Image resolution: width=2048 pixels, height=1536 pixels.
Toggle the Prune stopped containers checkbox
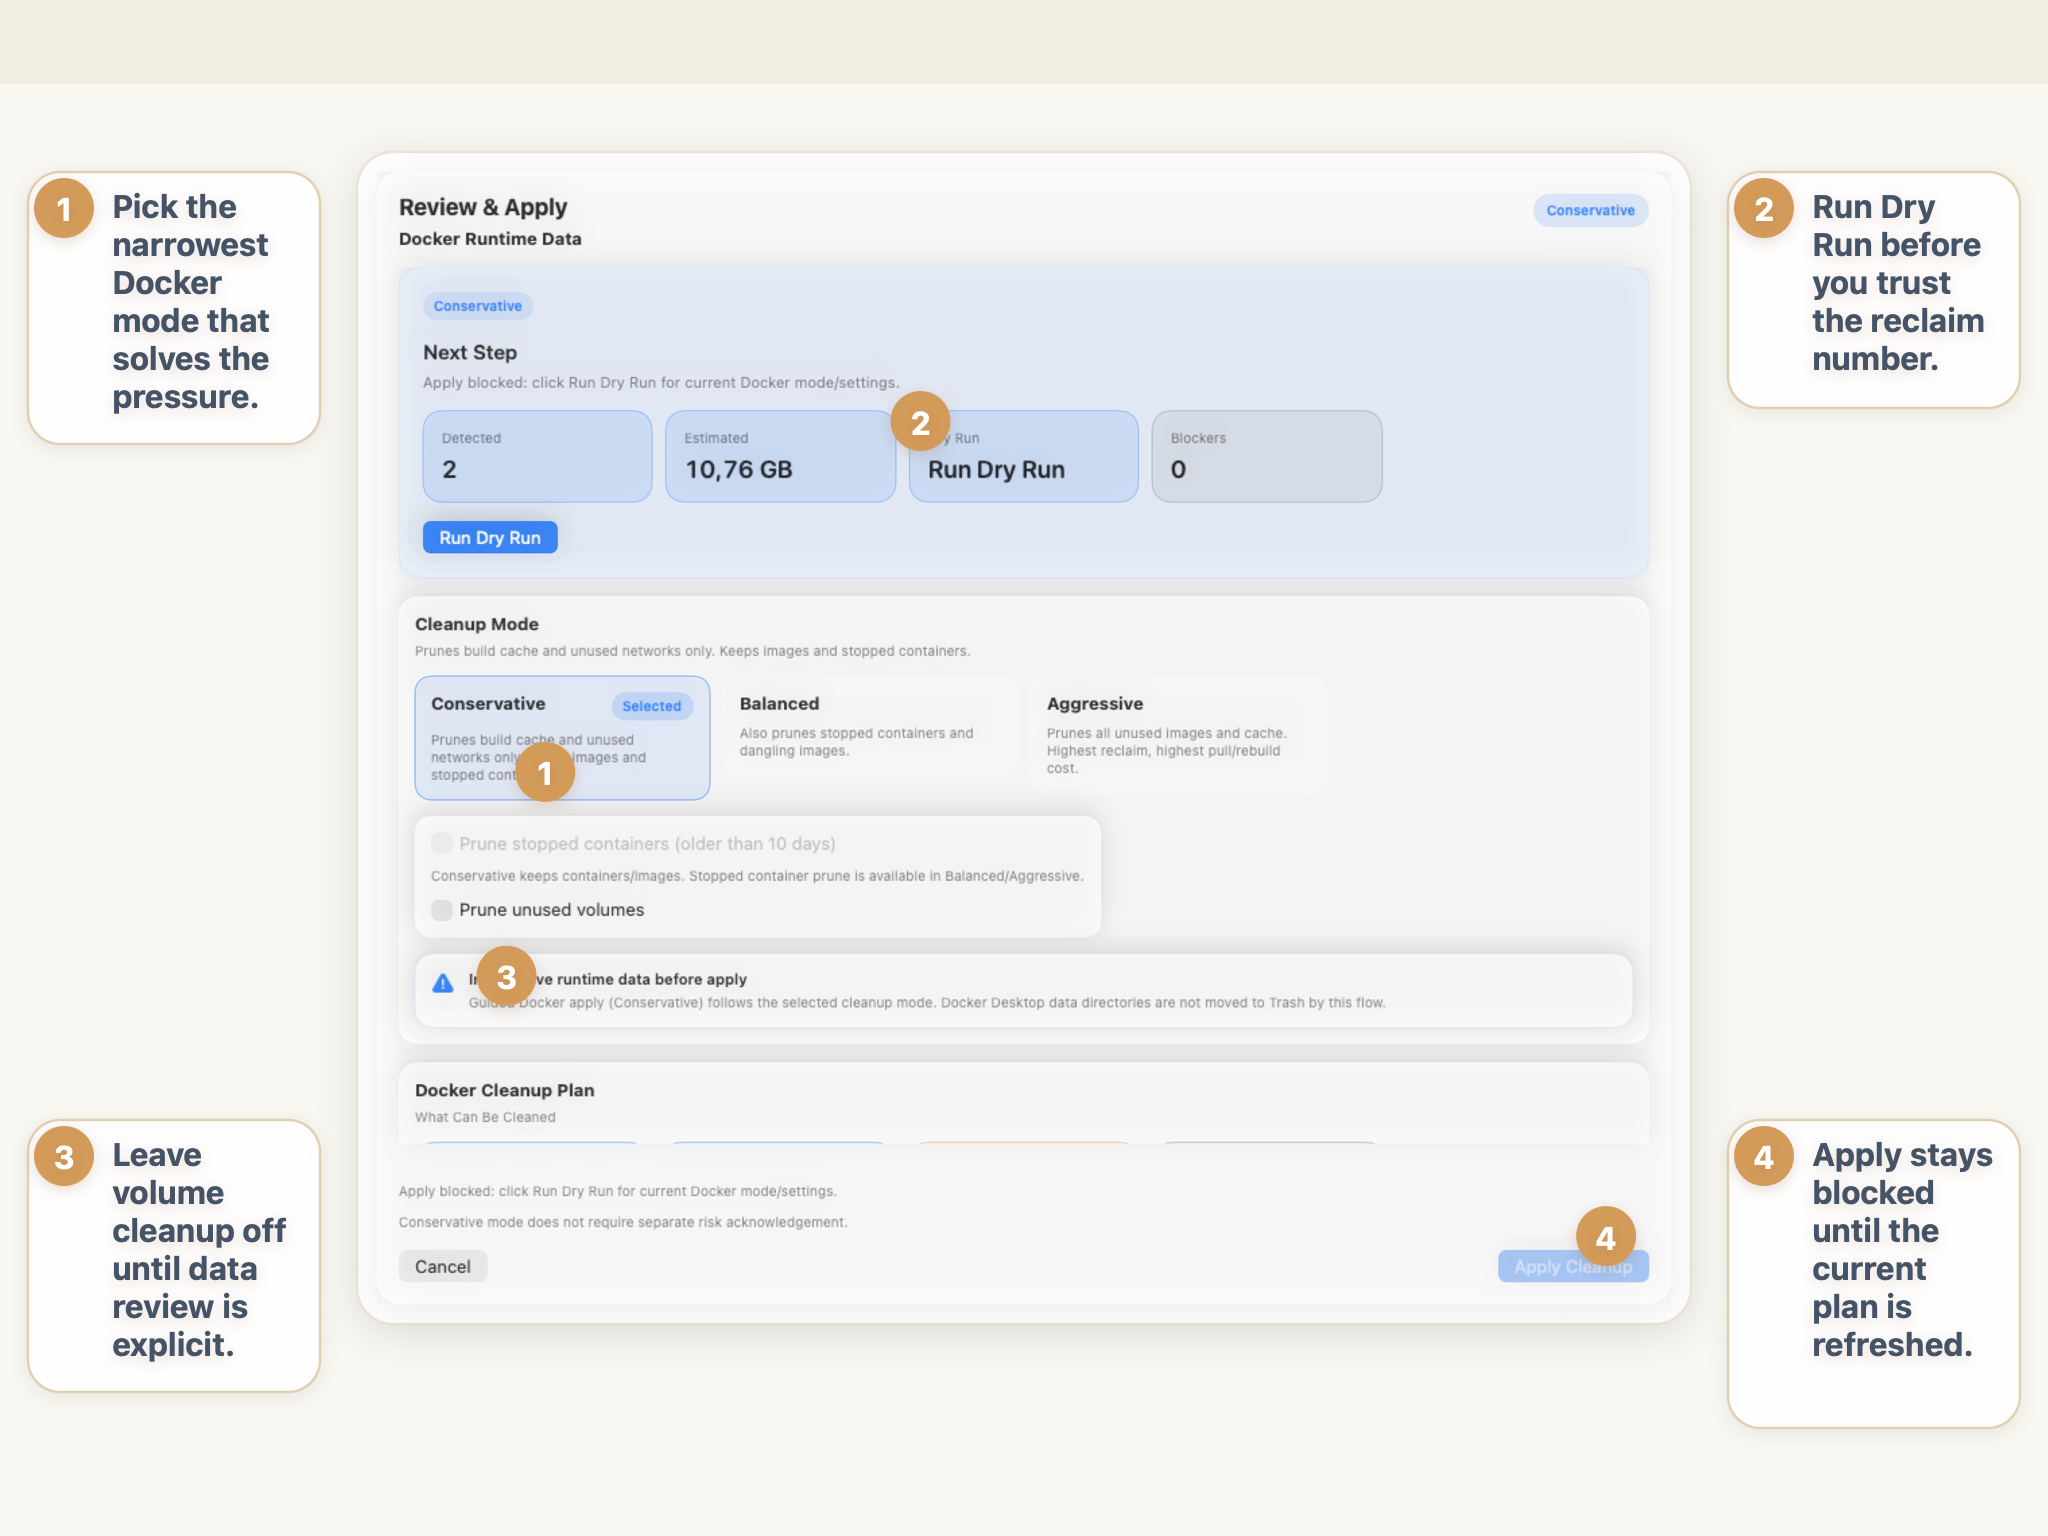tap(441, 843)
